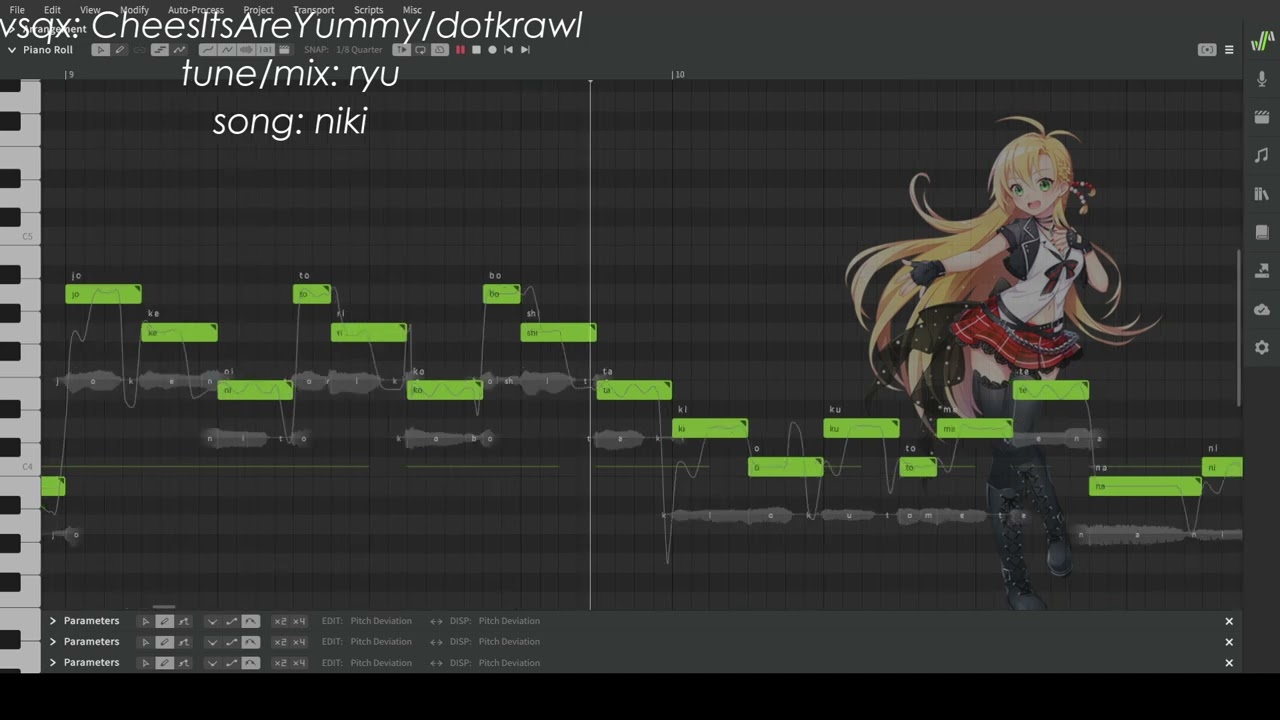
Task: Open the Auto-Process menu
Action: coord(196,10)
